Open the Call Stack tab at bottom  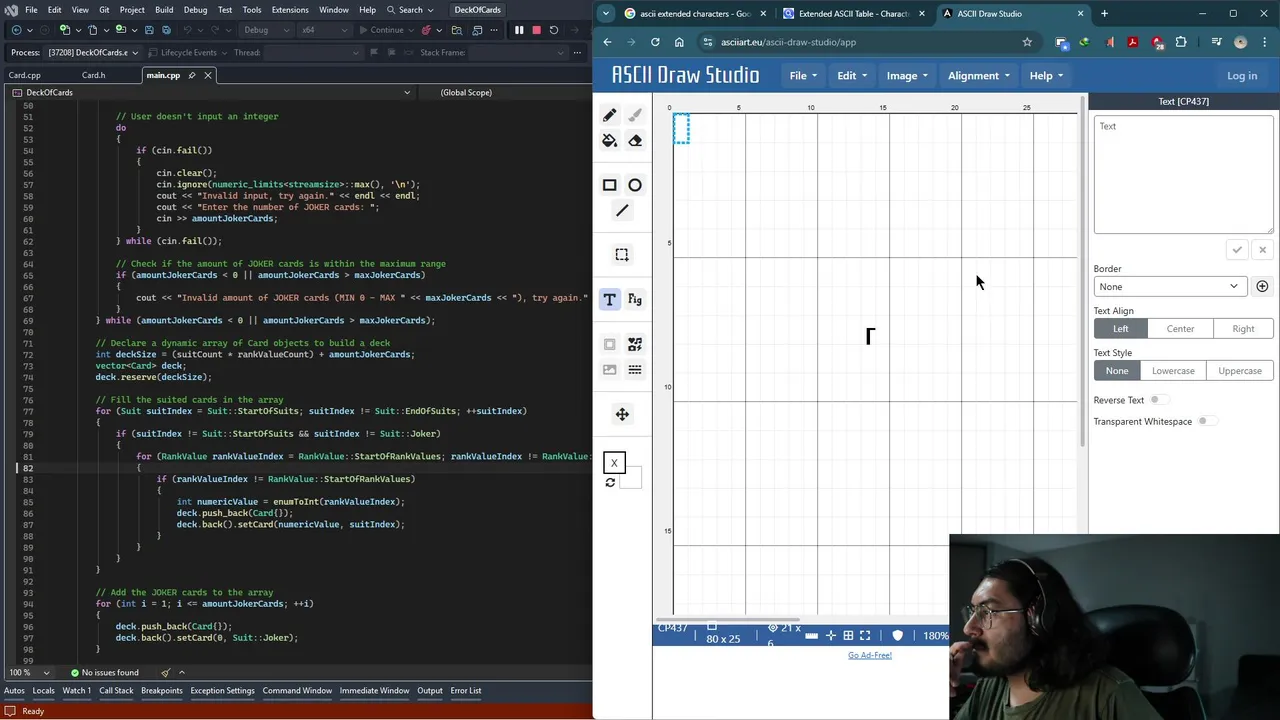click(x=116, y=690)
